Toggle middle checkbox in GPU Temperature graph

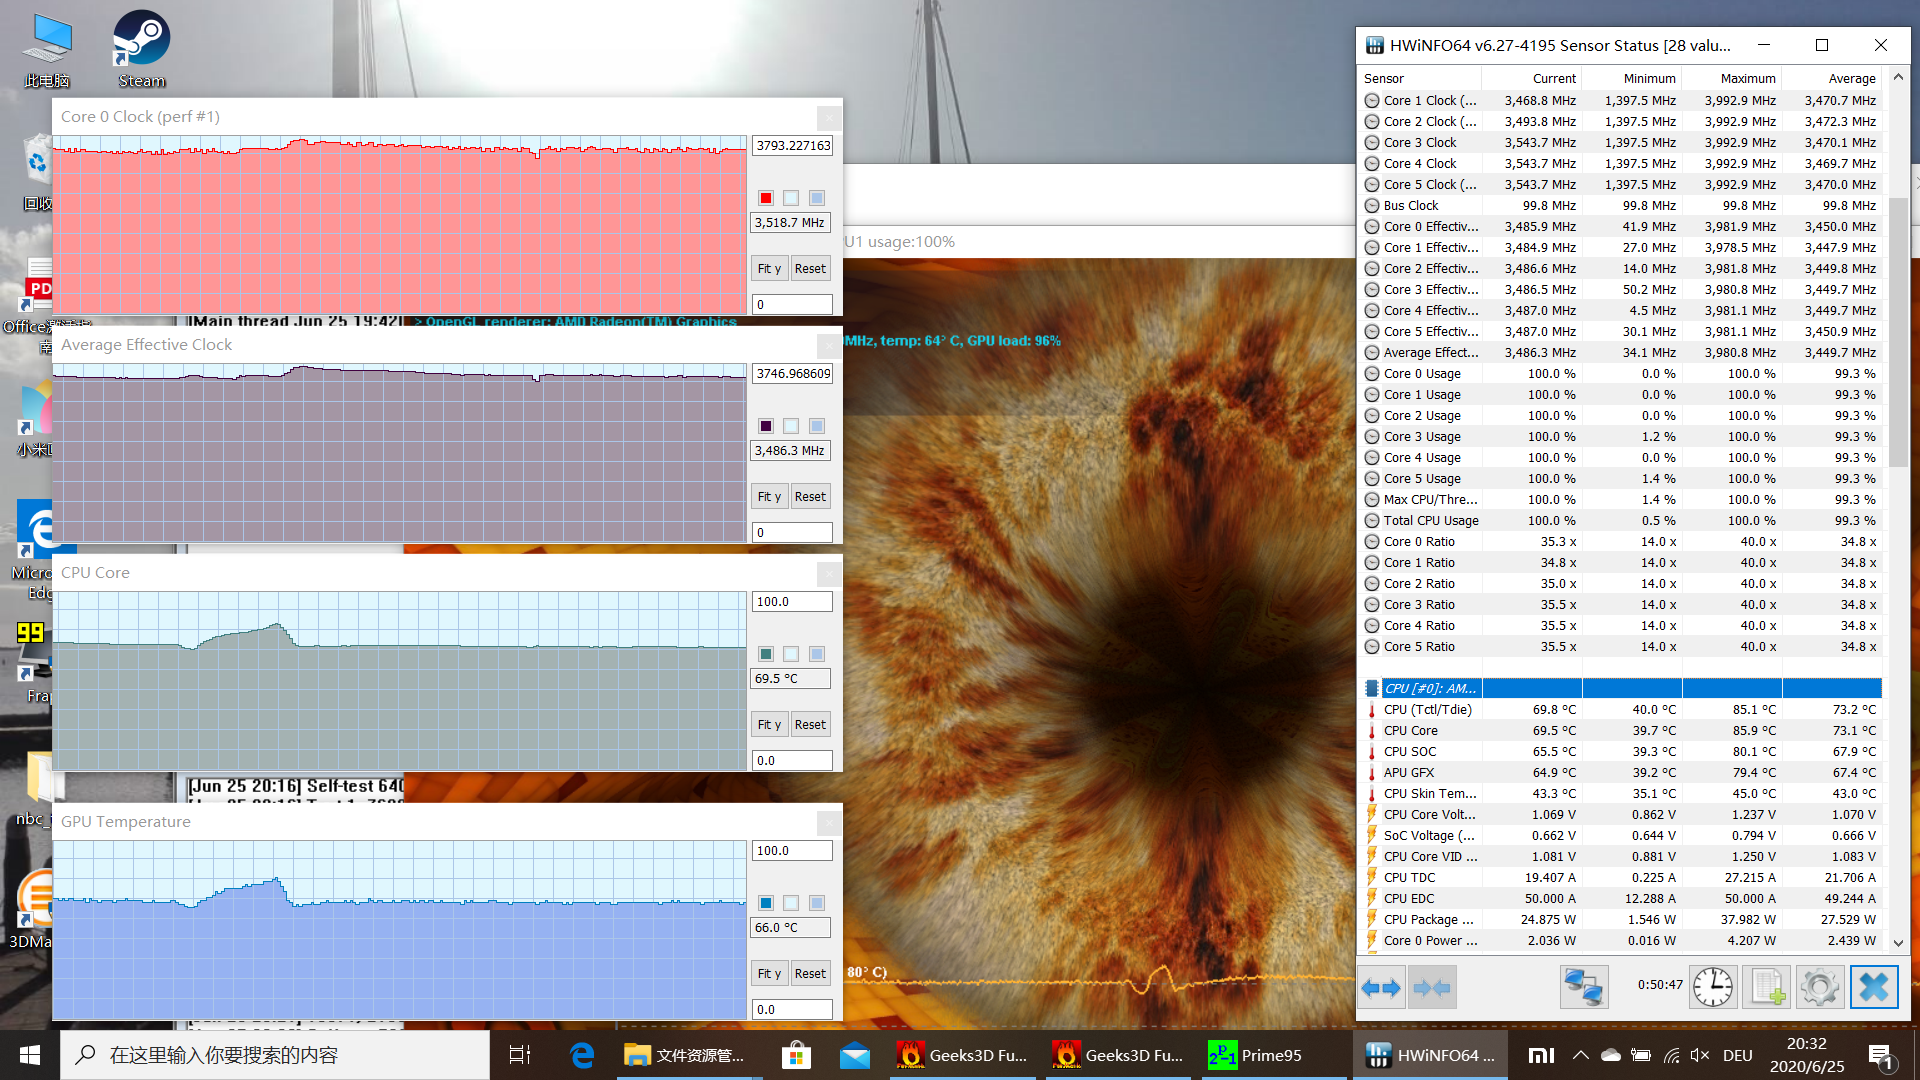[x=791, y=903]
